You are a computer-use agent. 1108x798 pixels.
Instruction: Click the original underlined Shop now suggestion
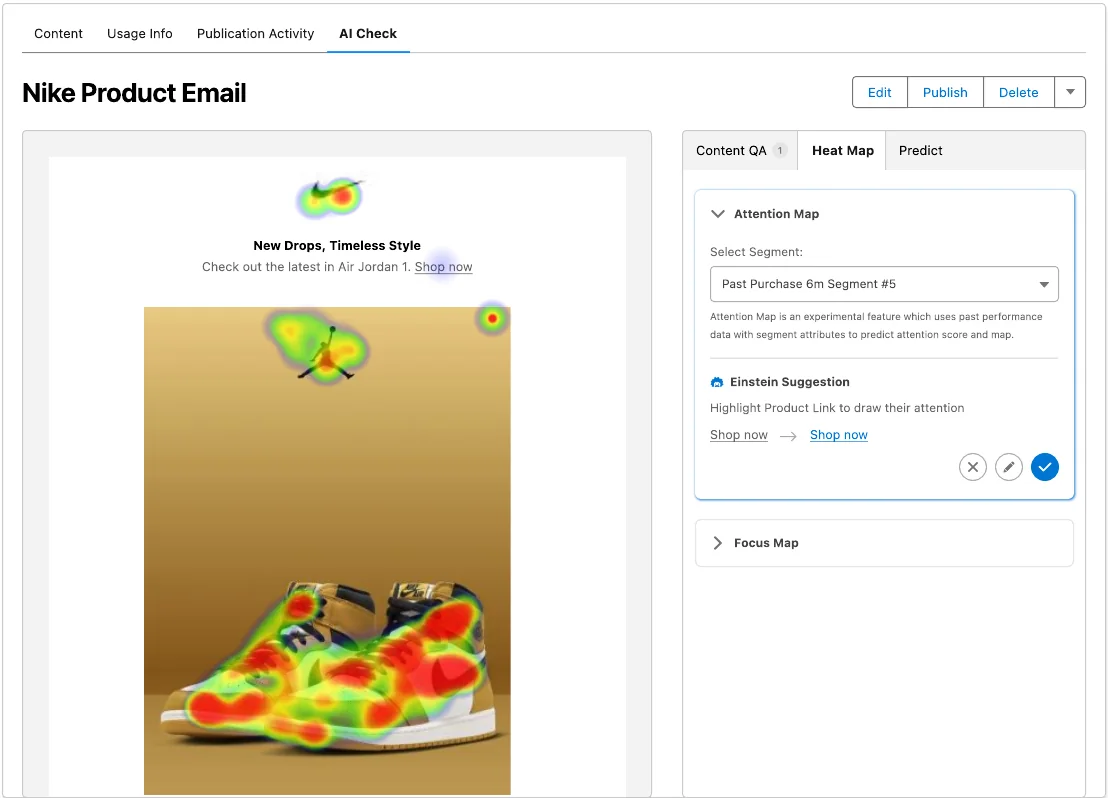[x=738, y=435]
